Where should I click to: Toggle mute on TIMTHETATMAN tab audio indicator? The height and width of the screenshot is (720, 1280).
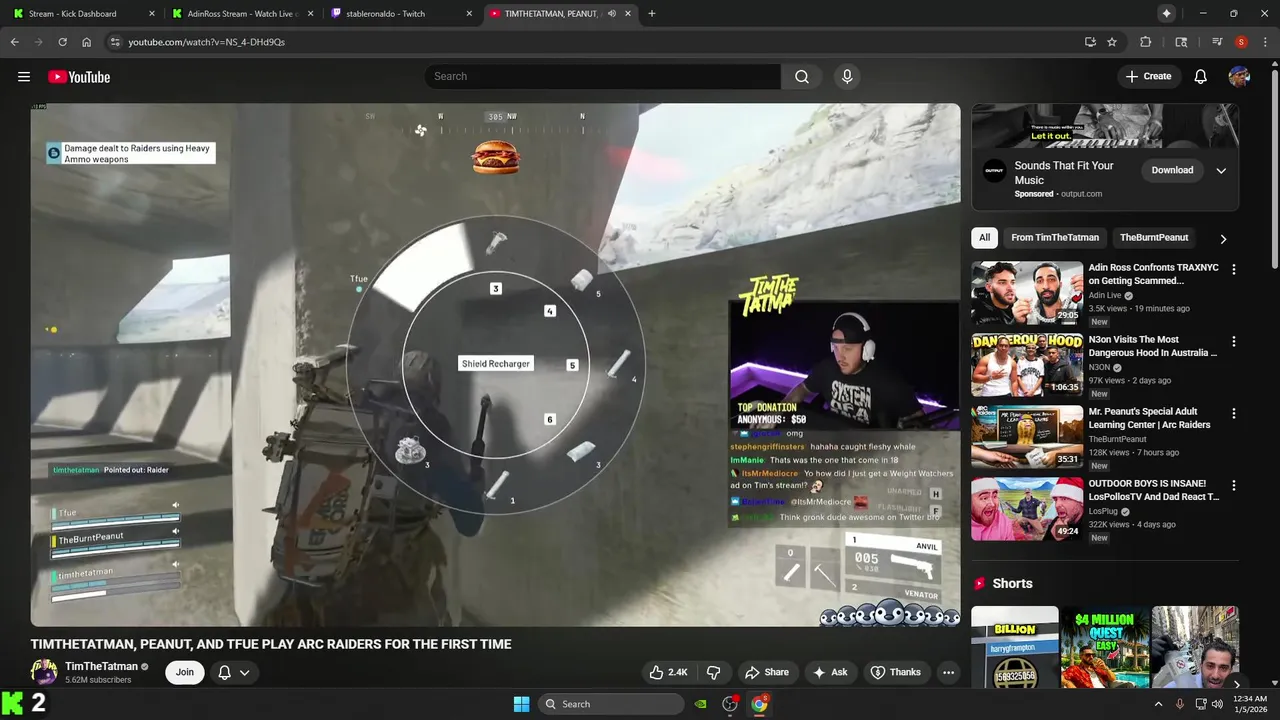(x=612, y=14)
